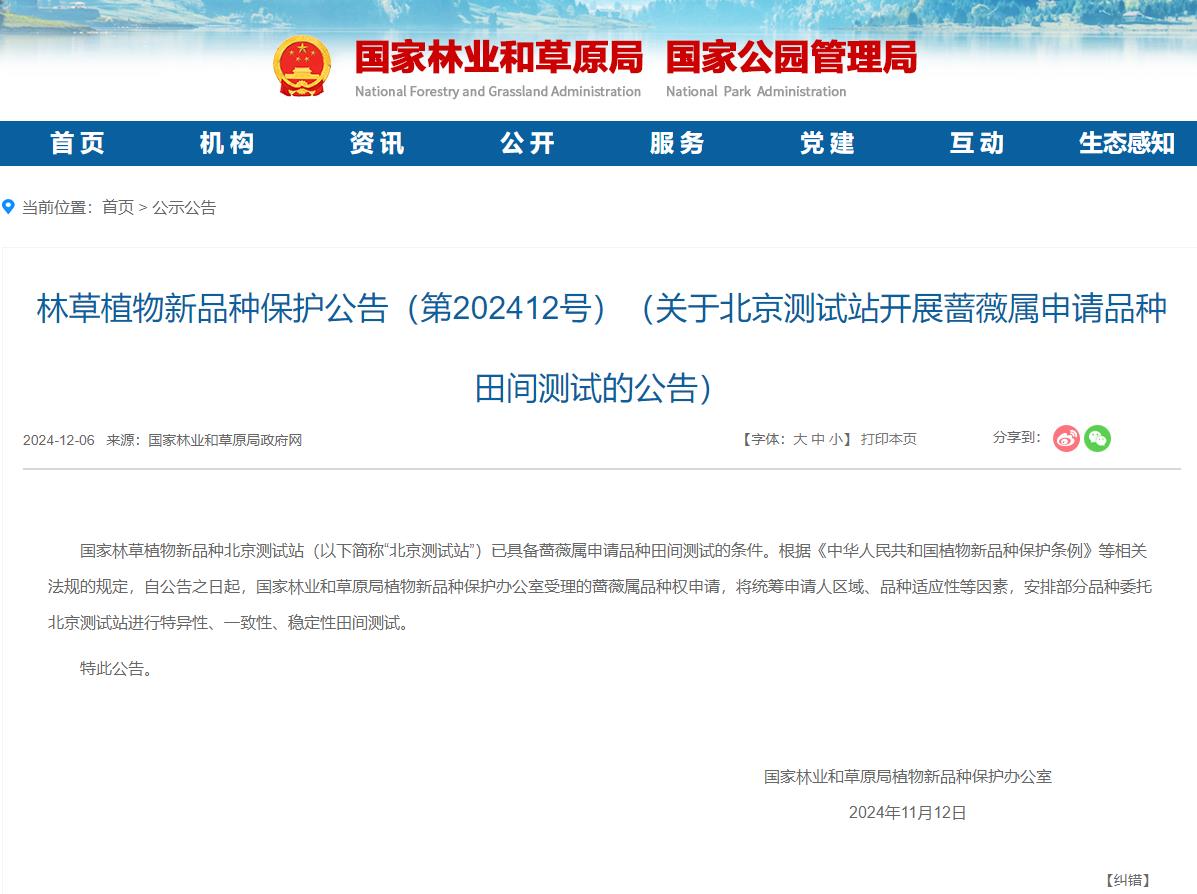
Task: Open the 服务 navigation item
Action: (x=677, y=143)
